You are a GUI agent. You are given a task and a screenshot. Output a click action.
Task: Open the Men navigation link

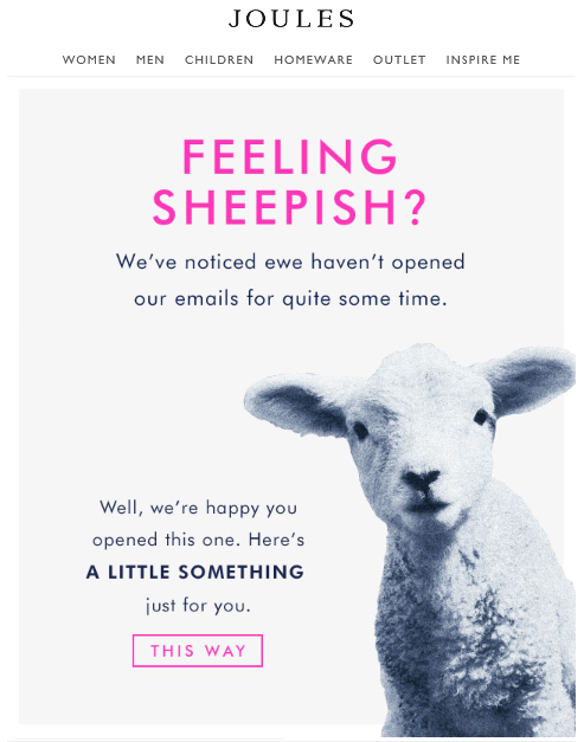coord(150,60)
